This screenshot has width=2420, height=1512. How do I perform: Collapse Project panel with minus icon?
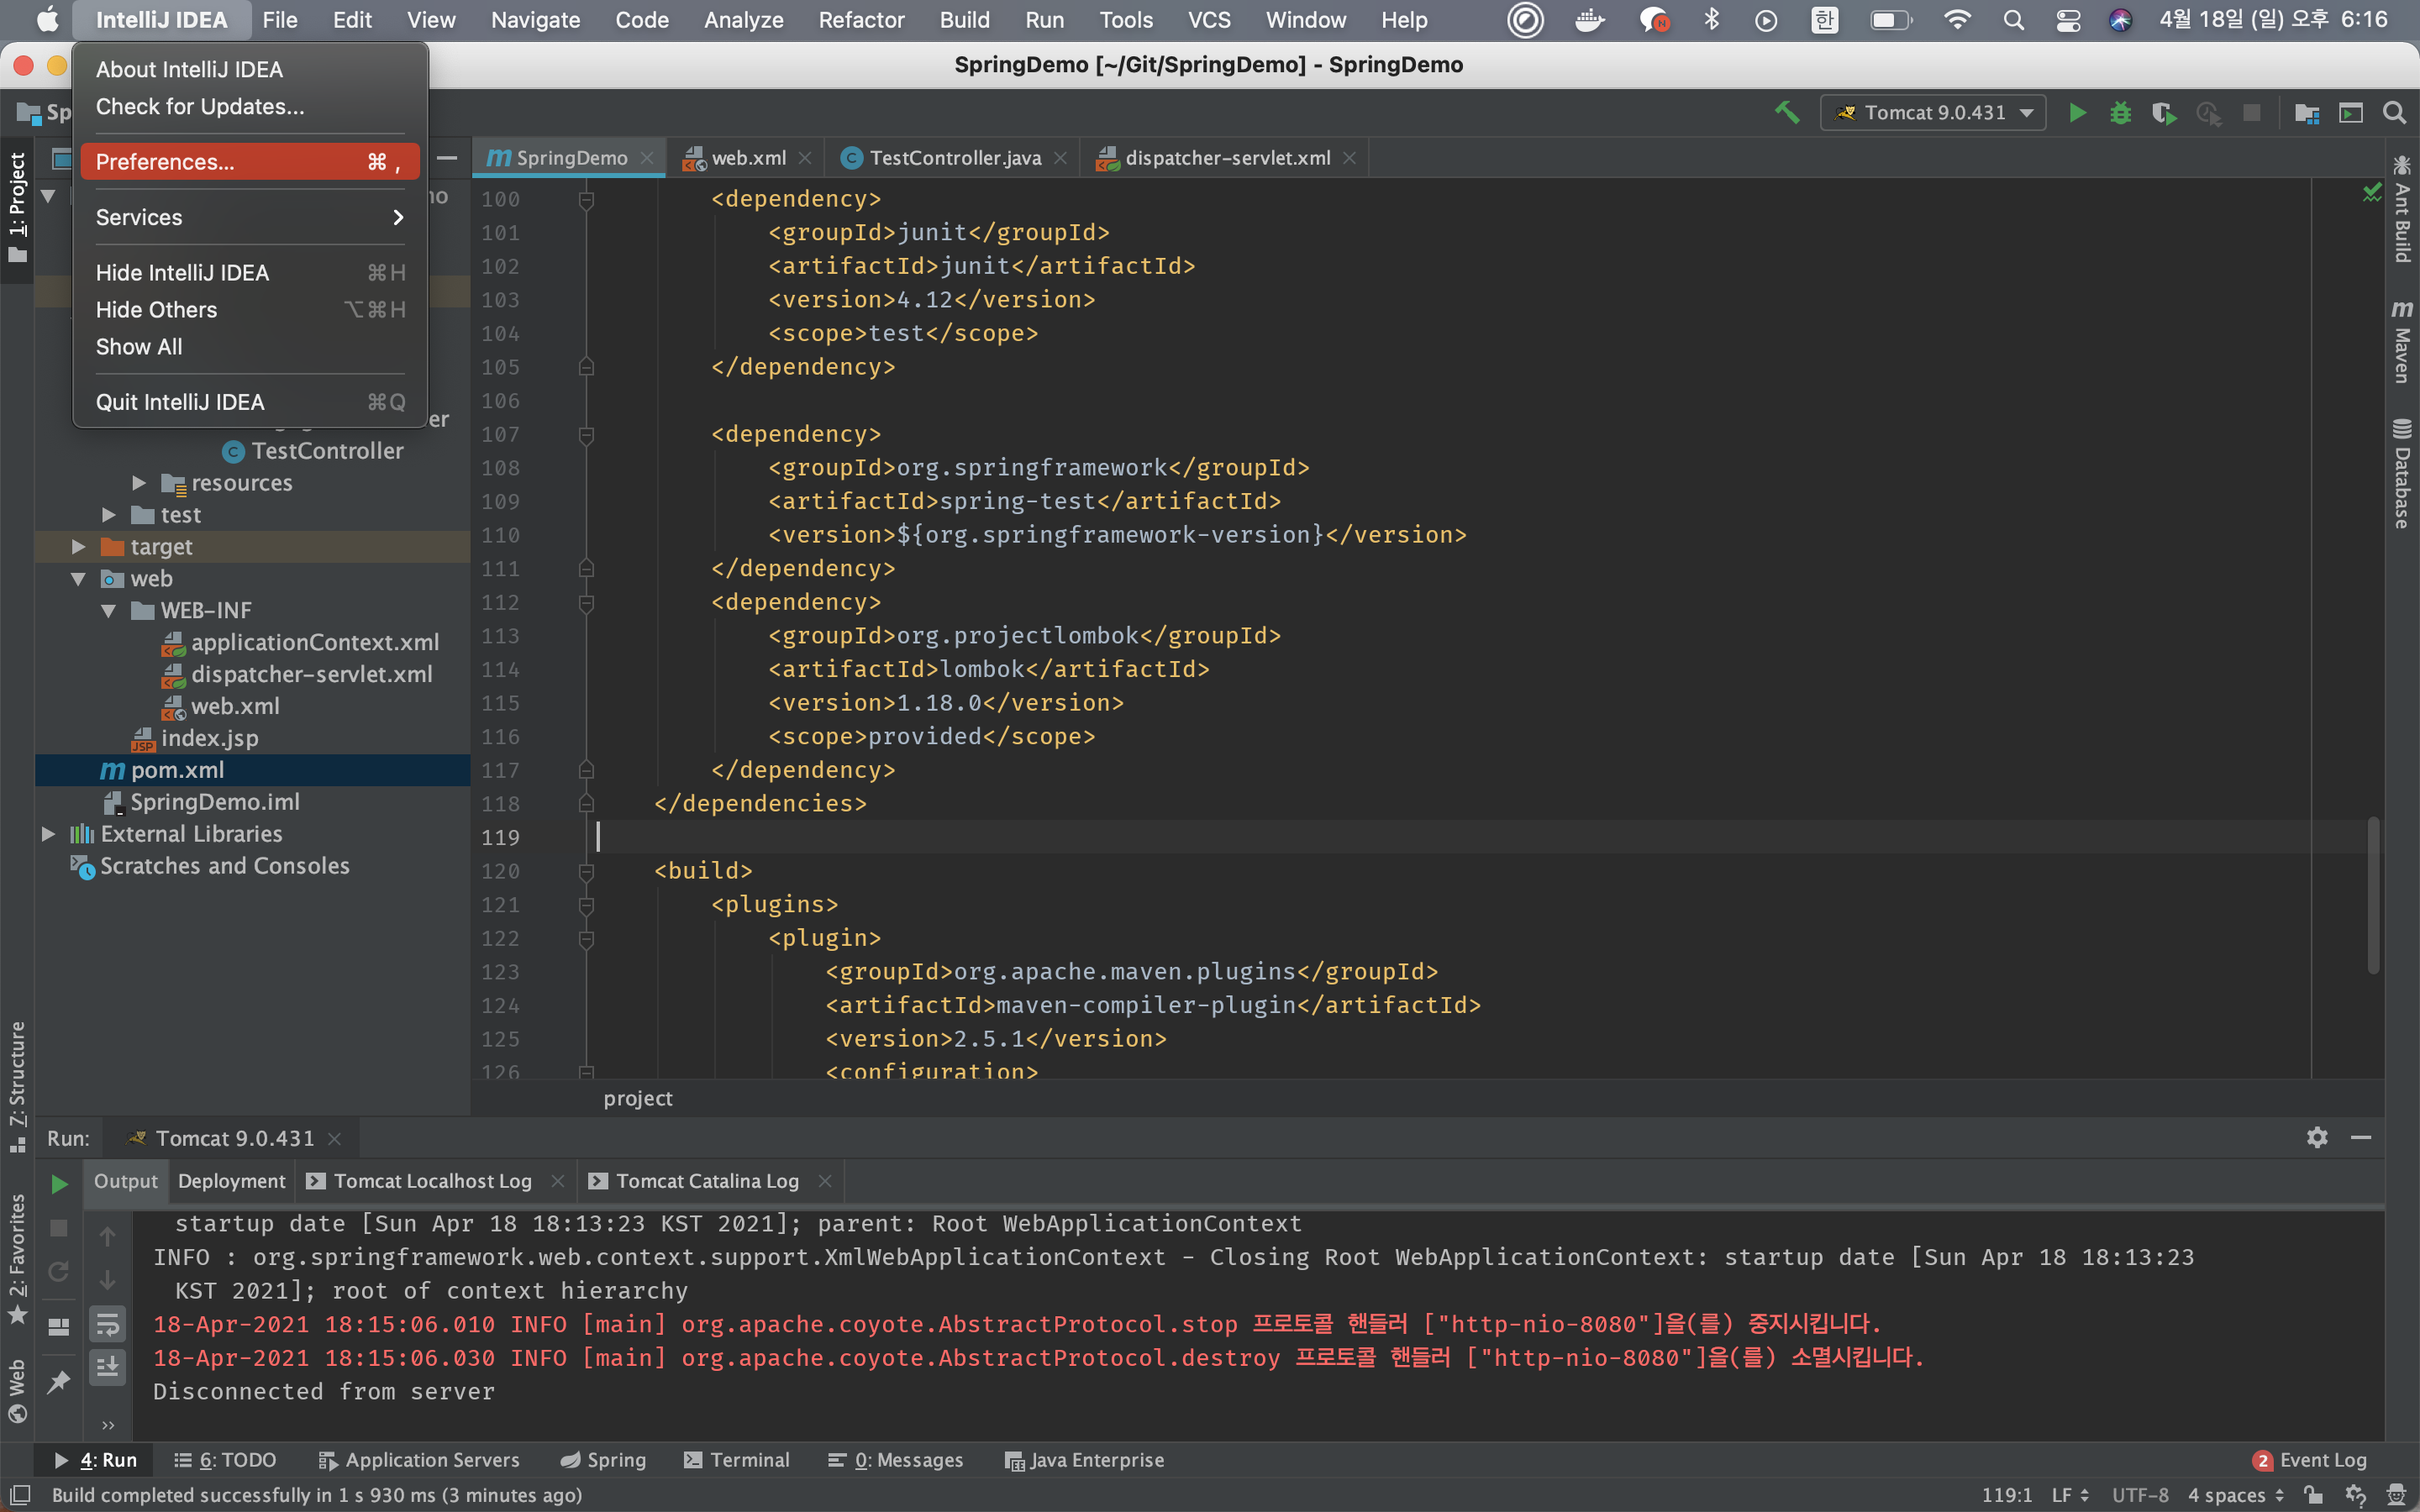[447, 158]
